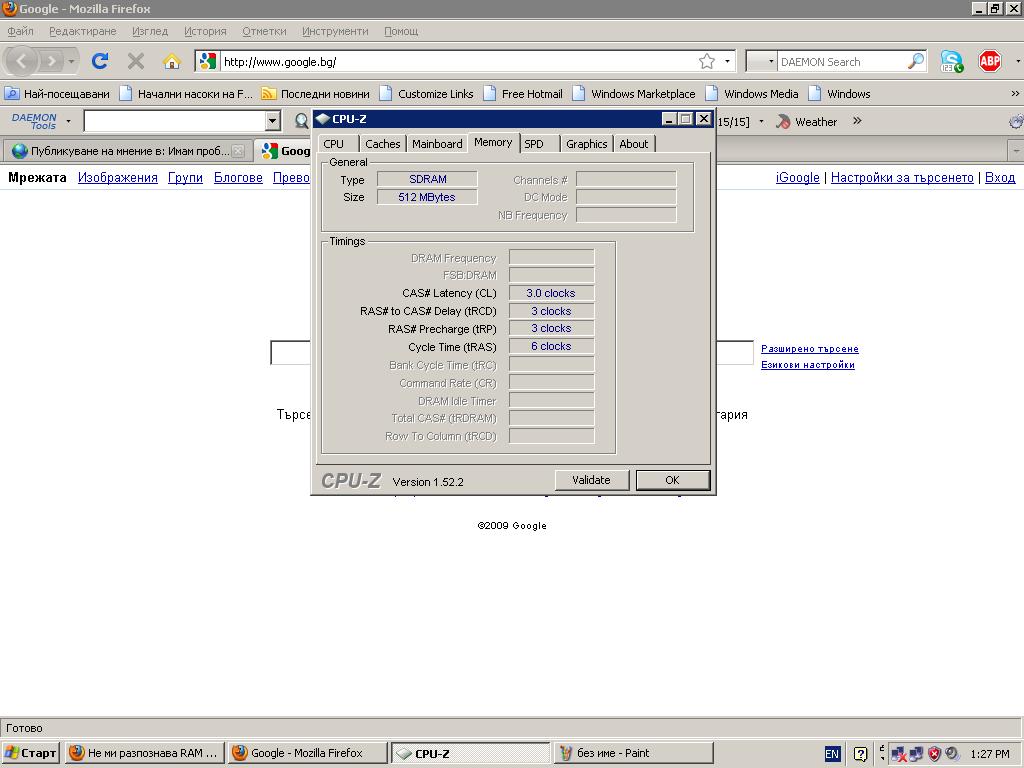Click the EN language indicator in tray
The width and height of the screenshot is (1024, 768).
click(832, 754)
